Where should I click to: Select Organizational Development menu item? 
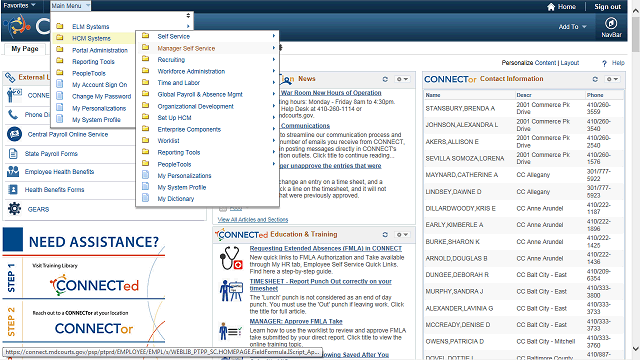pos(196,106)
